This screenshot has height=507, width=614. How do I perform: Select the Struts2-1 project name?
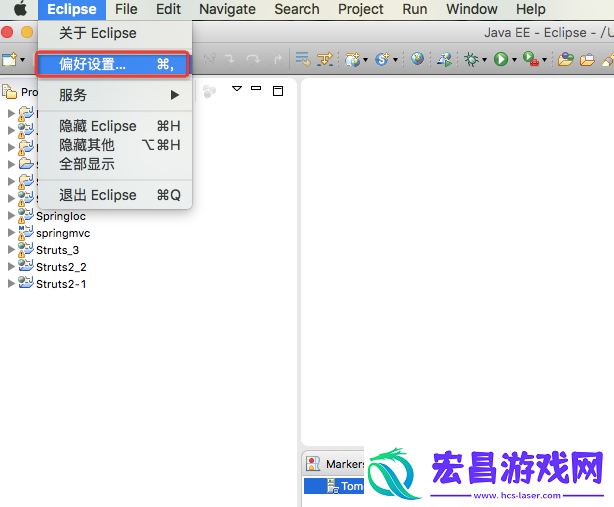pos(61,284)
